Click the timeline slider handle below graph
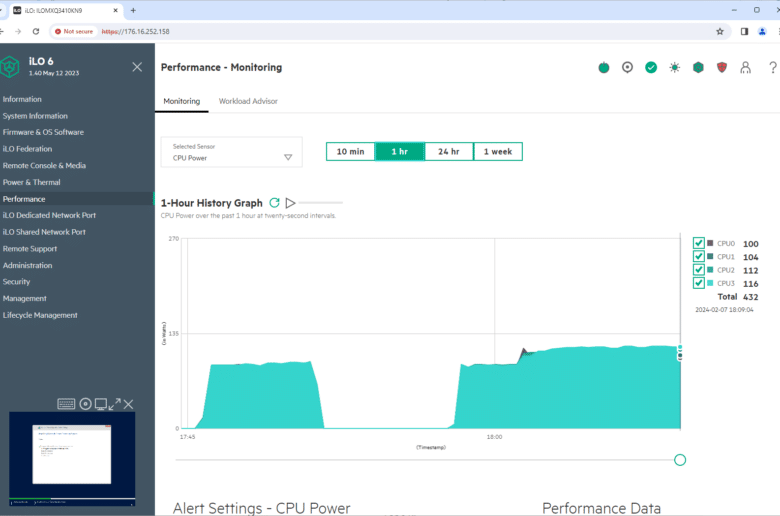Screen dimensions: 780x516 (x=680, y=460)
